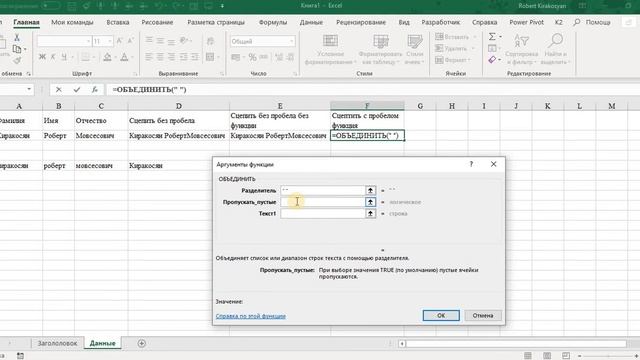
Task: Click the Conditional Formatting button
Action: click(330, 49)
